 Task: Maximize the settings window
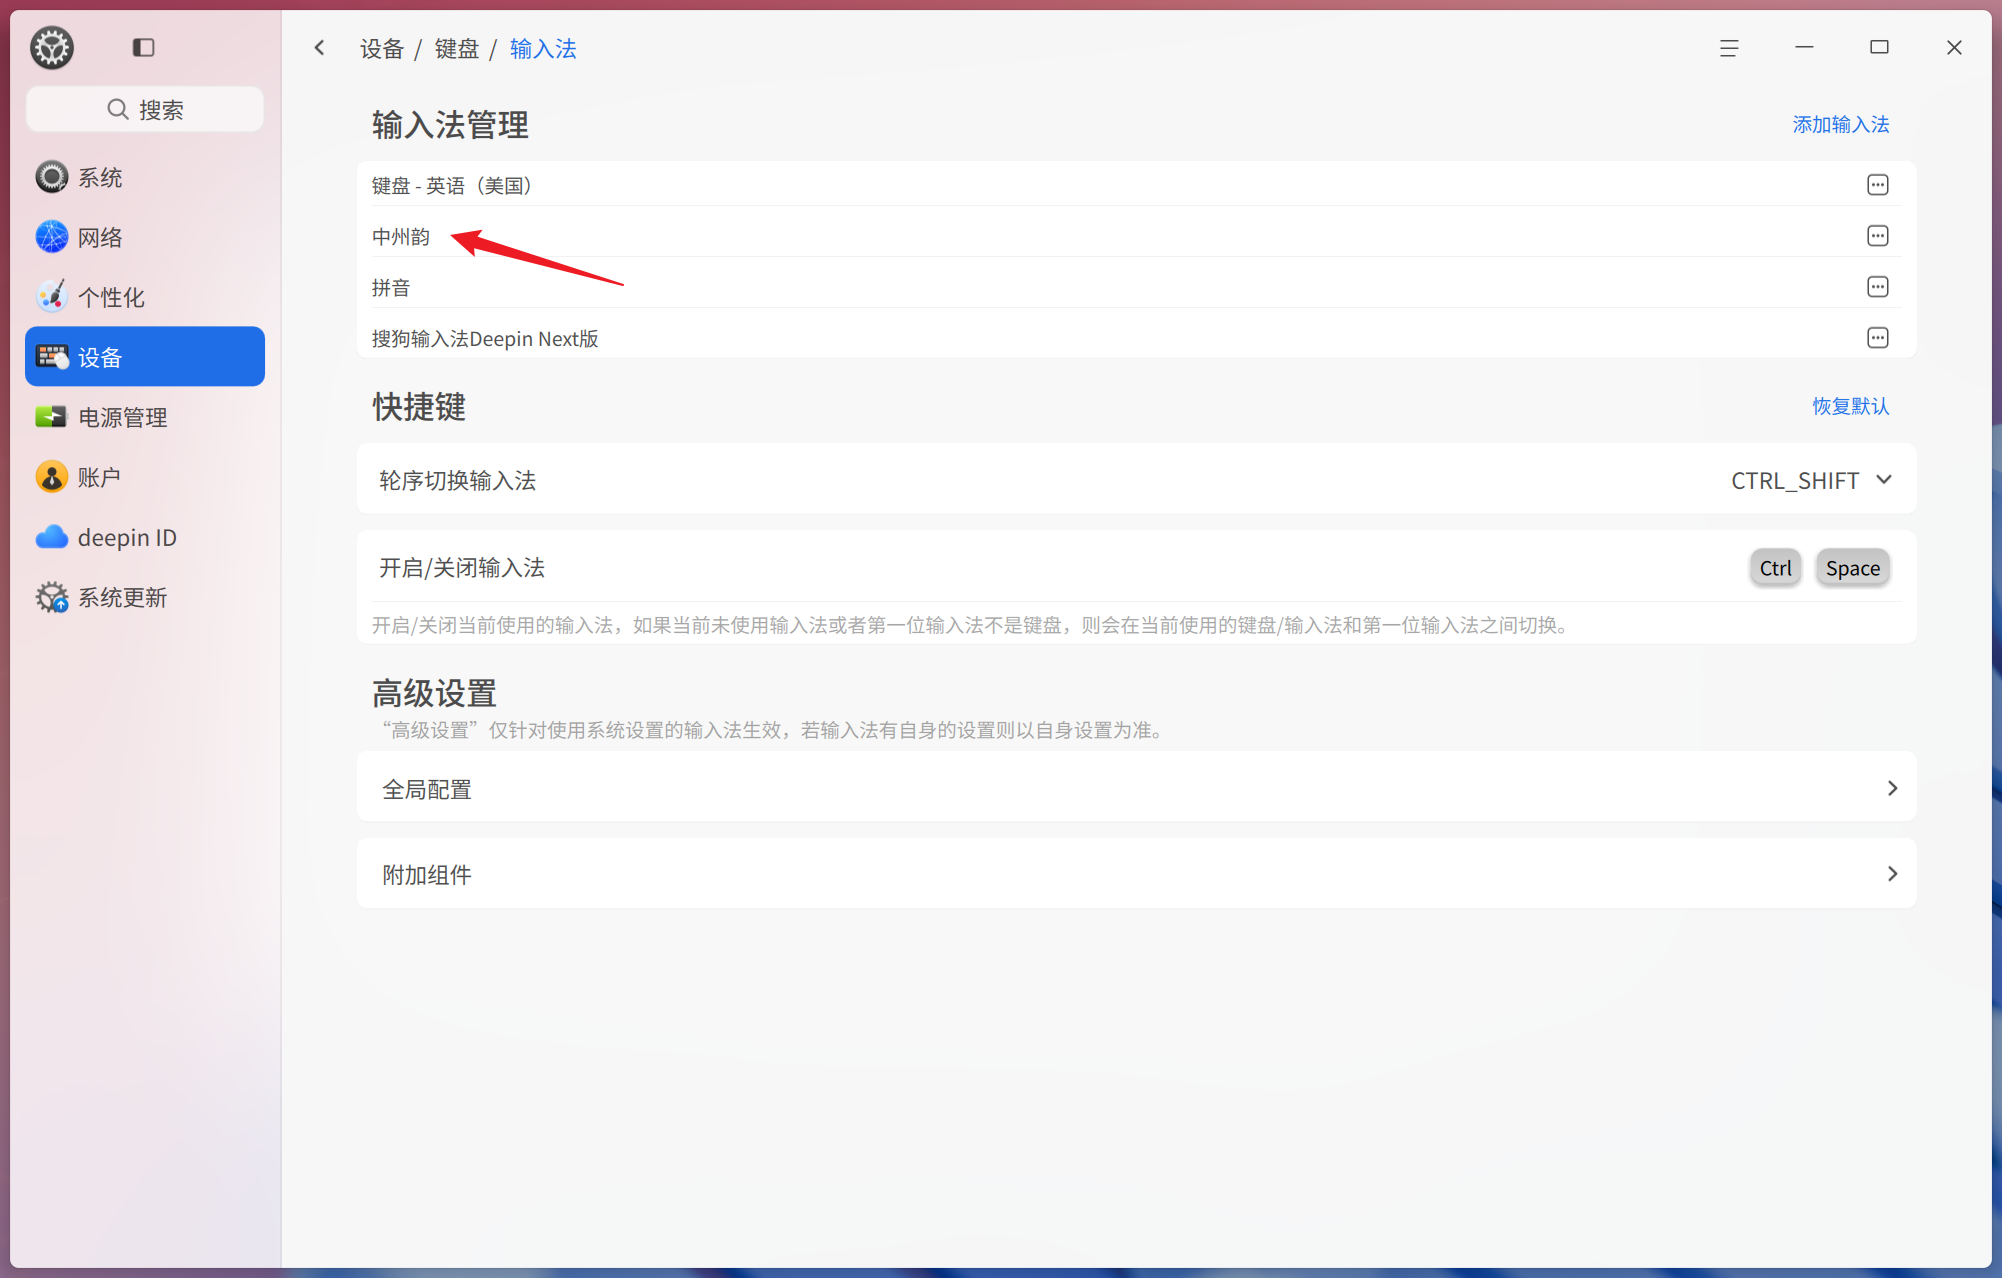click(1879, 47)
